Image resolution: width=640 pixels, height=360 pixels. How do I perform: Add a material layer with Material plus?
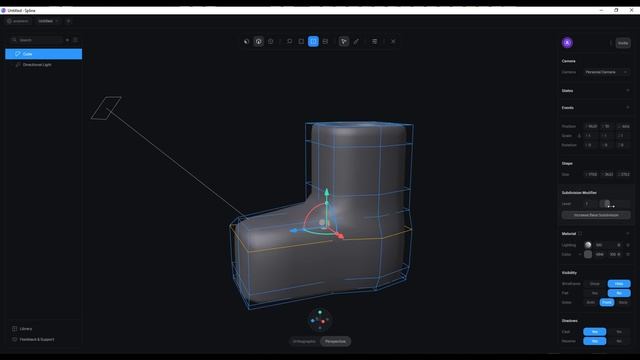(x=628, y=233)
